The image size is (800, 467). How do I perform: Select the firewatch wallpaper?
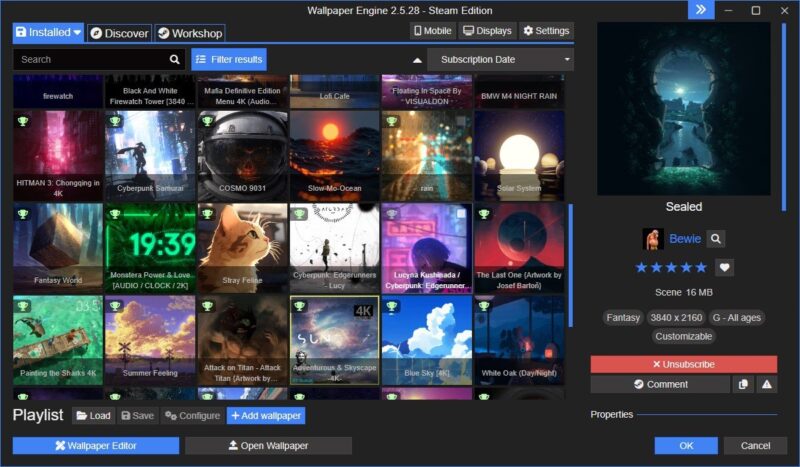pyautogui.click(x=58, y=91)
